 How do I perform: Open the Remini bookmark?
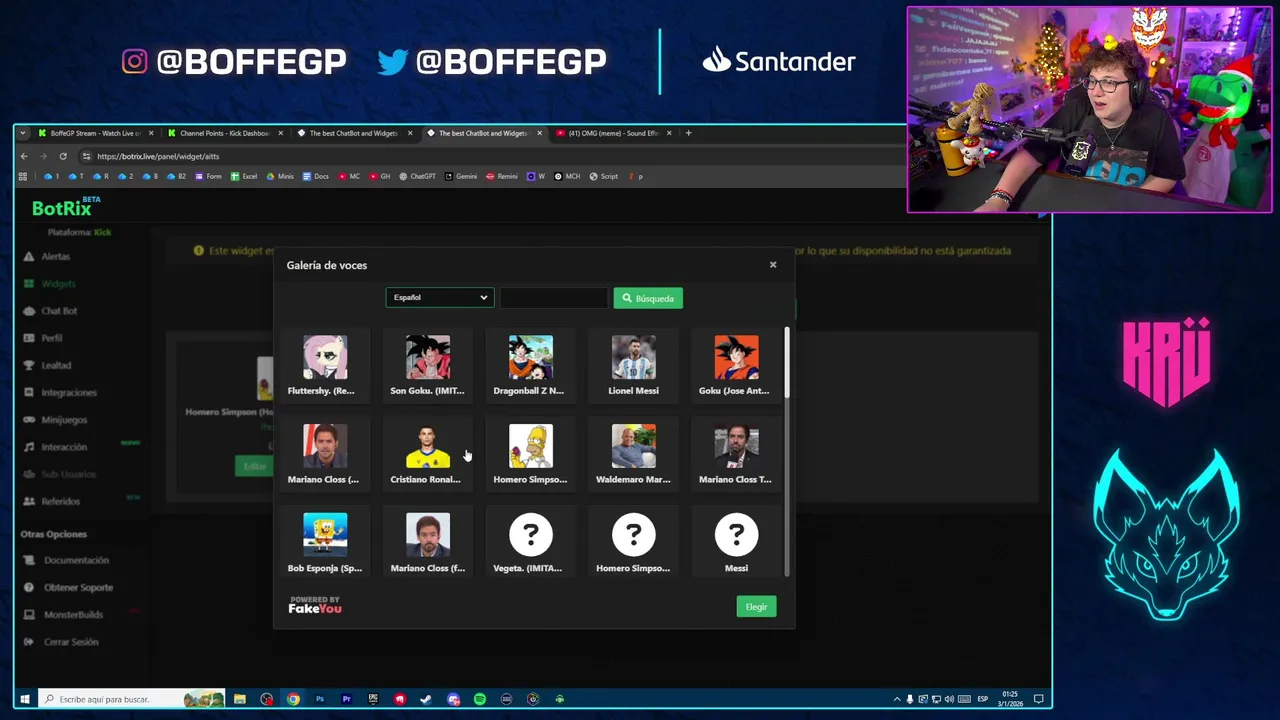click(x=502, y=176)
